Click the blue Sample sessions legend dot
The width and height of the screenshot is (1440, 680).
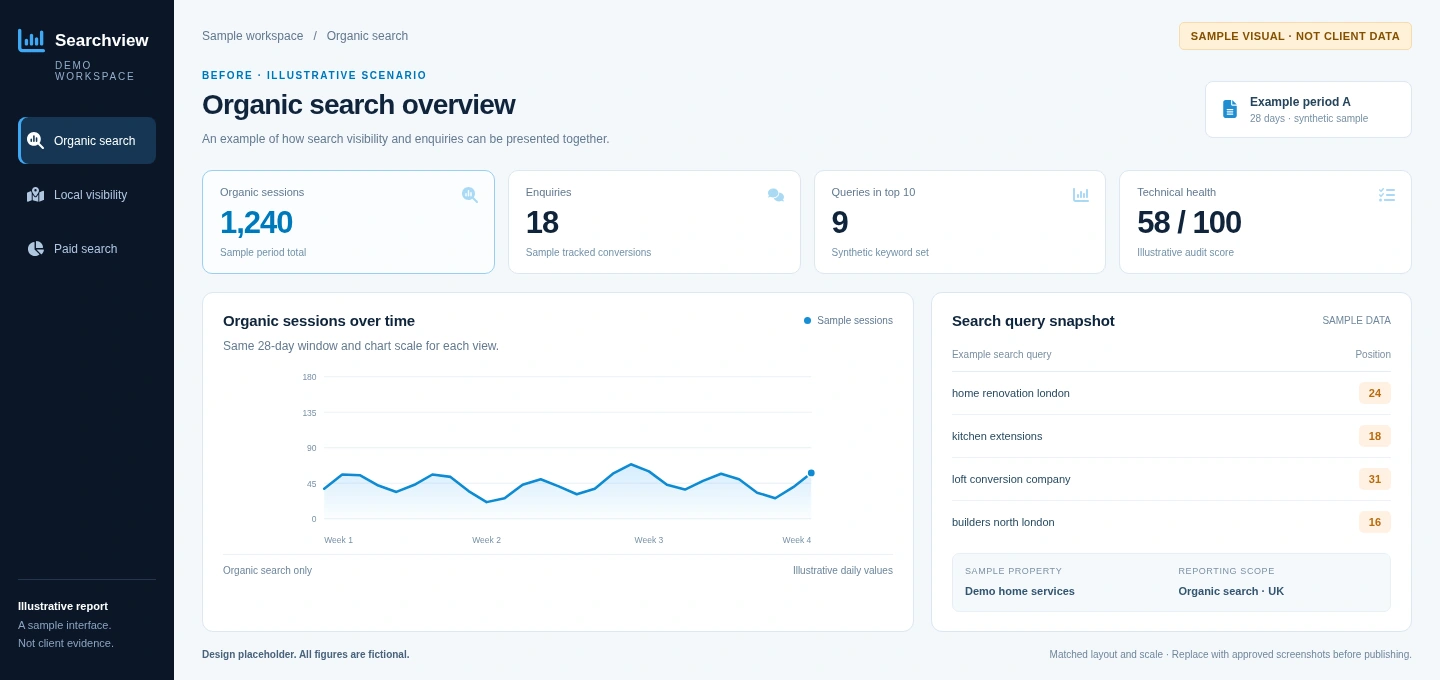tap(808, 321)
